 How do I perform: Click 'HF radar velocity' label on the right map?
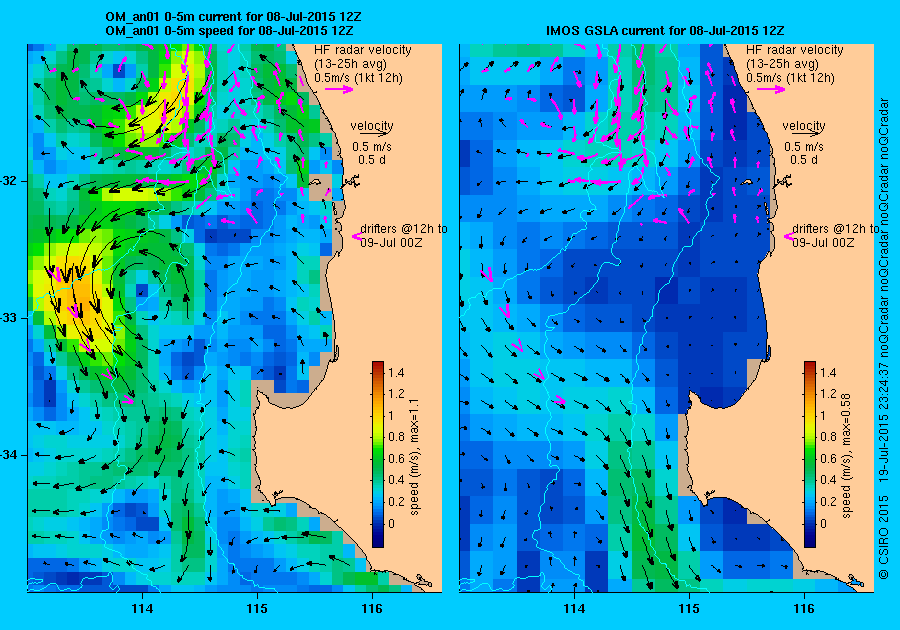pos(795,50)
